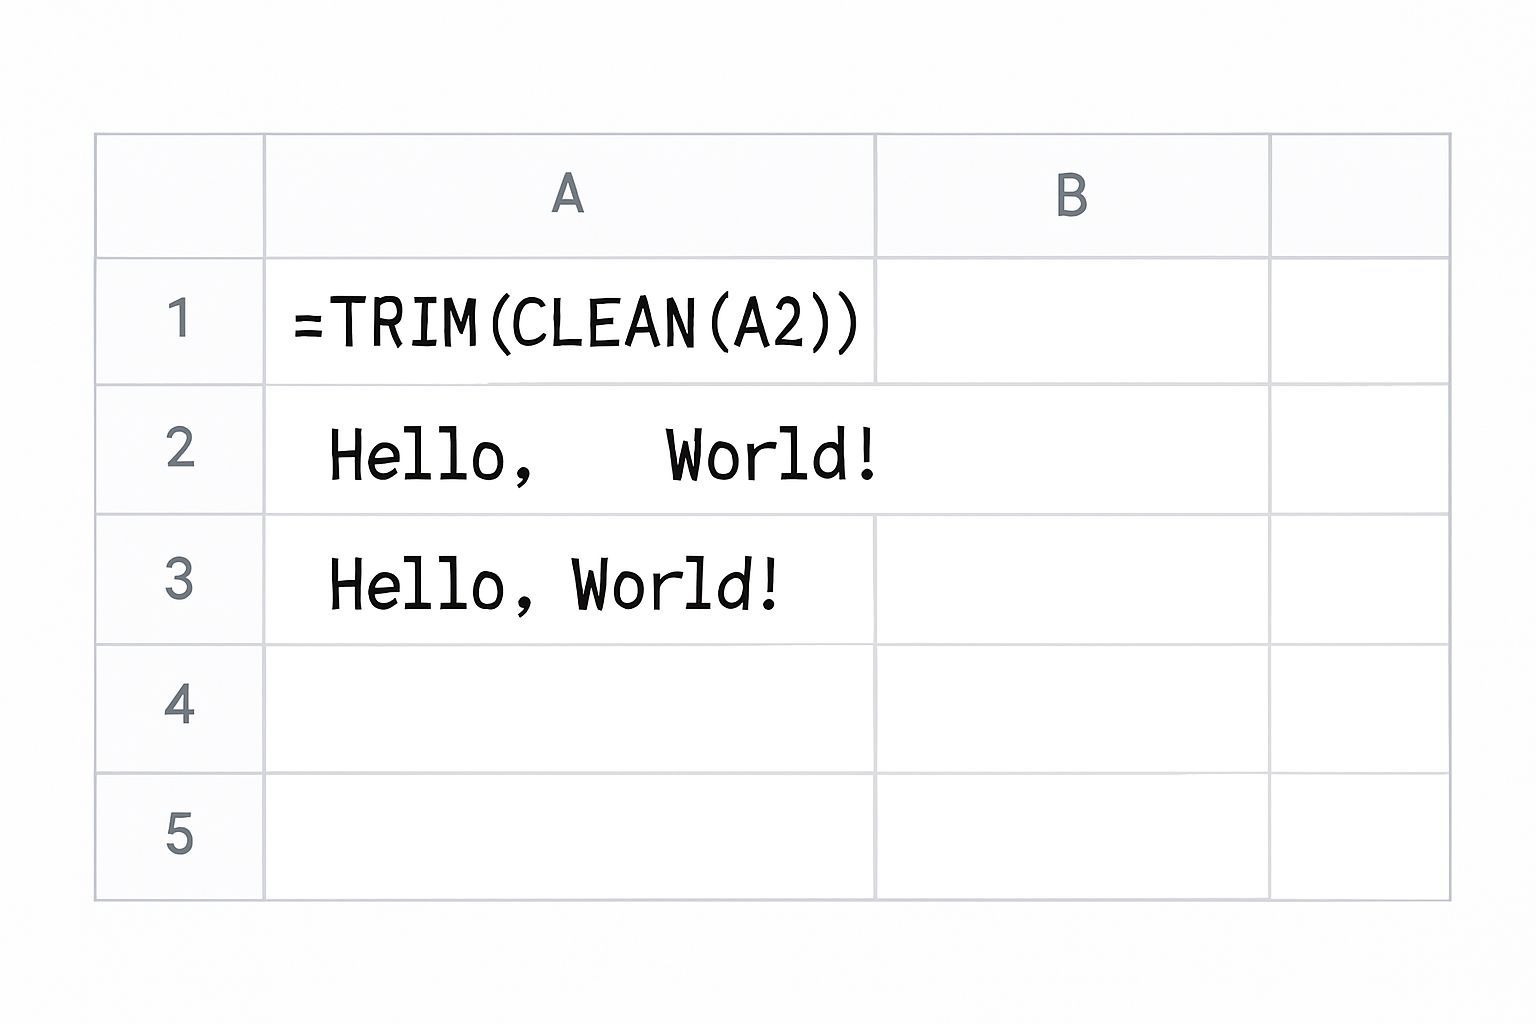This screenshot has width=1536, height=1024.
Task: Select row 2 header
Action: coord(180,449)
